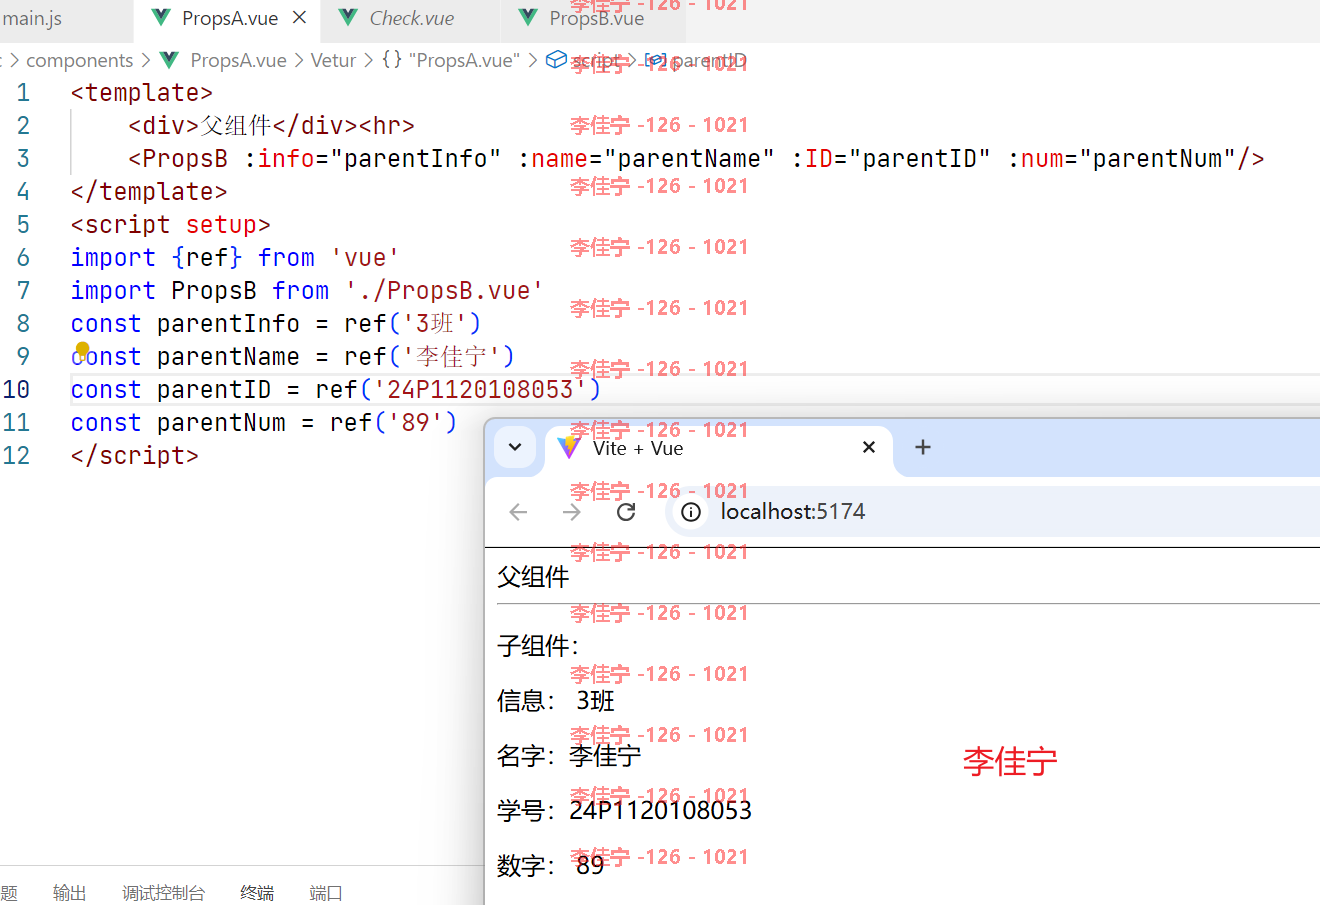
Task: Close the PropsA.vue editor tab
Action: click(x=299, y=18)
